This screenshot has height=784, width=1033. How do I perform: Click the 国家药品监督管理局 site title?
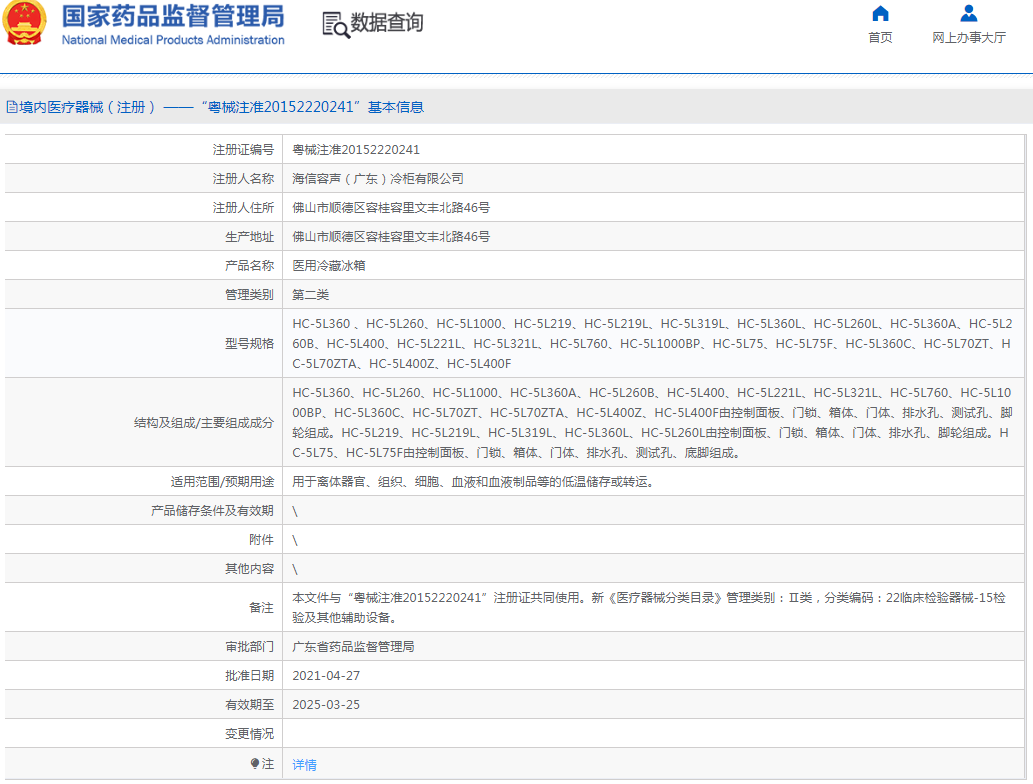tap(172, 17)
